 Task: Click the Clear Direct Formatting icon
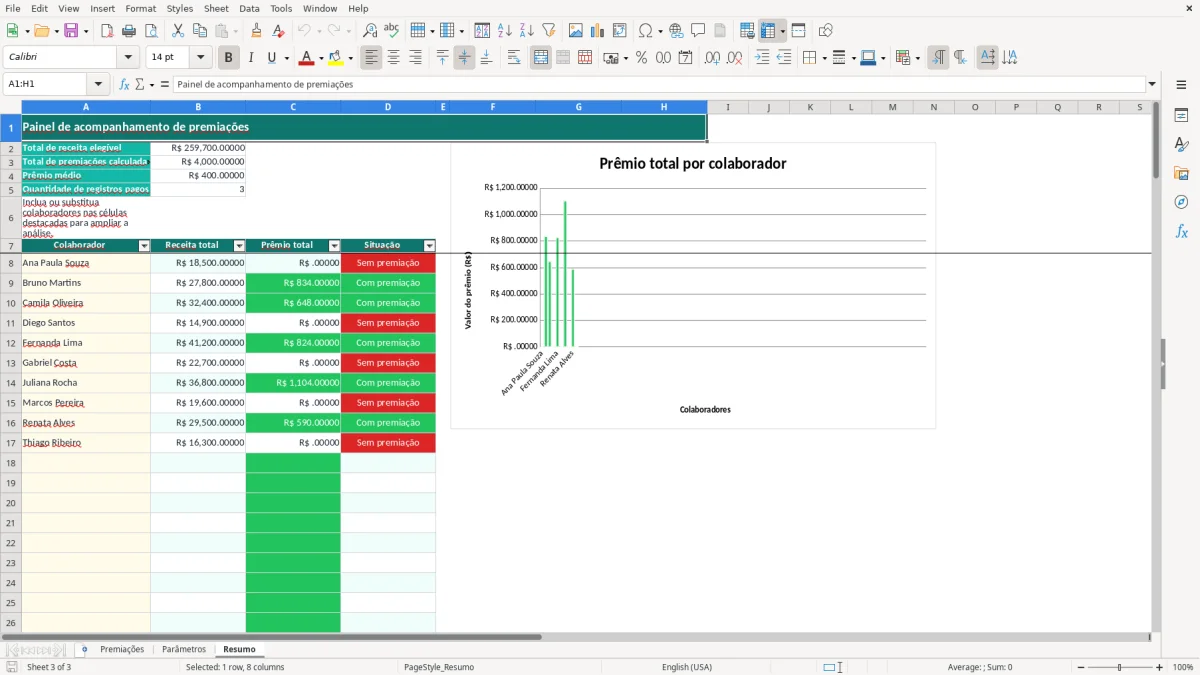278,31
